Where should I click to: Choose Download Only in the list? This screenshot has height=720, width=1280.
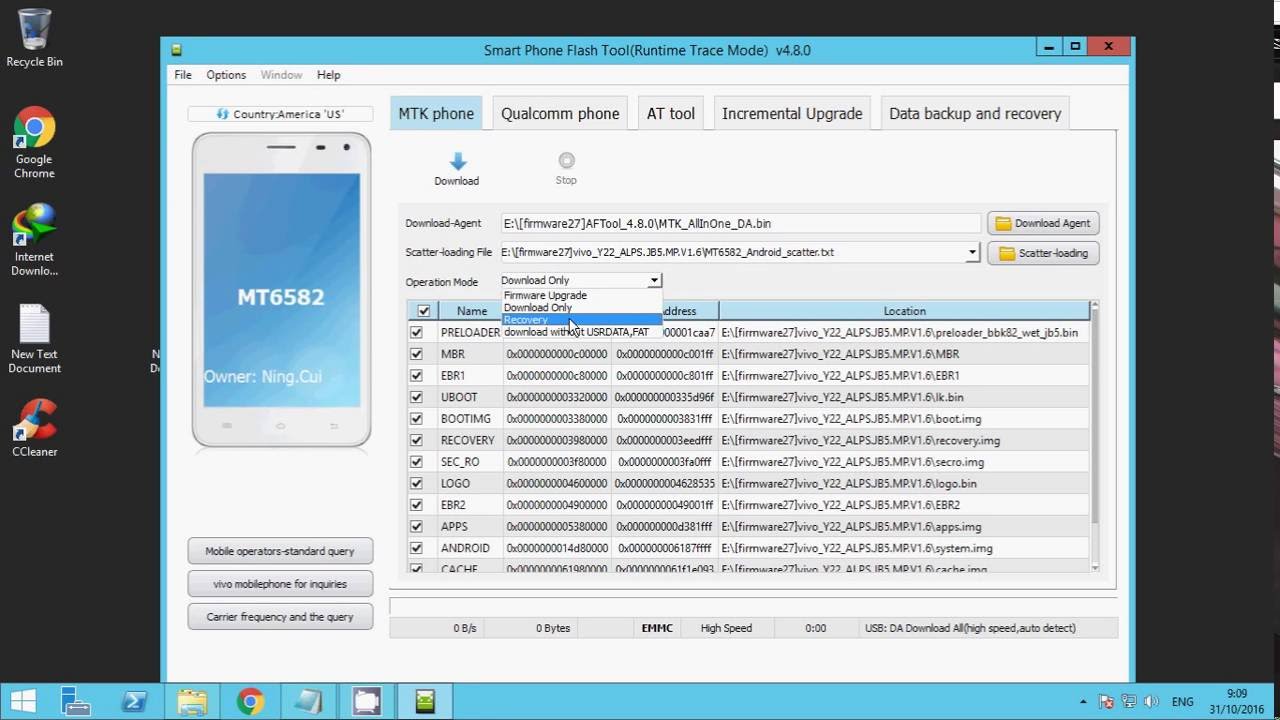point(581,308)
